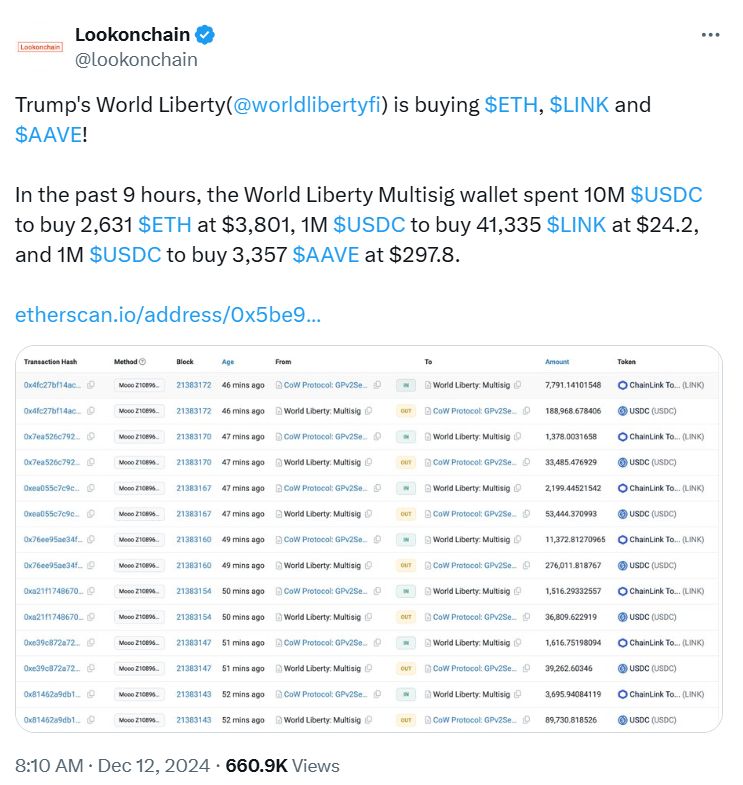Click the USDC token icon in second row
This screenshot has width=743, height=785.
tap(622, 410)
